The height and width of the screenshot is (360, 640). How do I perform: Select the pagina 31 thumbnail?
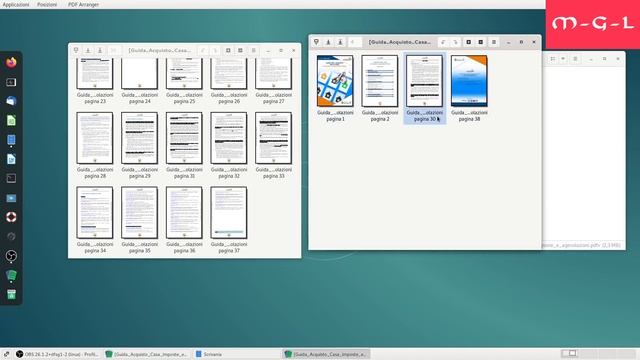click(184, 138)
